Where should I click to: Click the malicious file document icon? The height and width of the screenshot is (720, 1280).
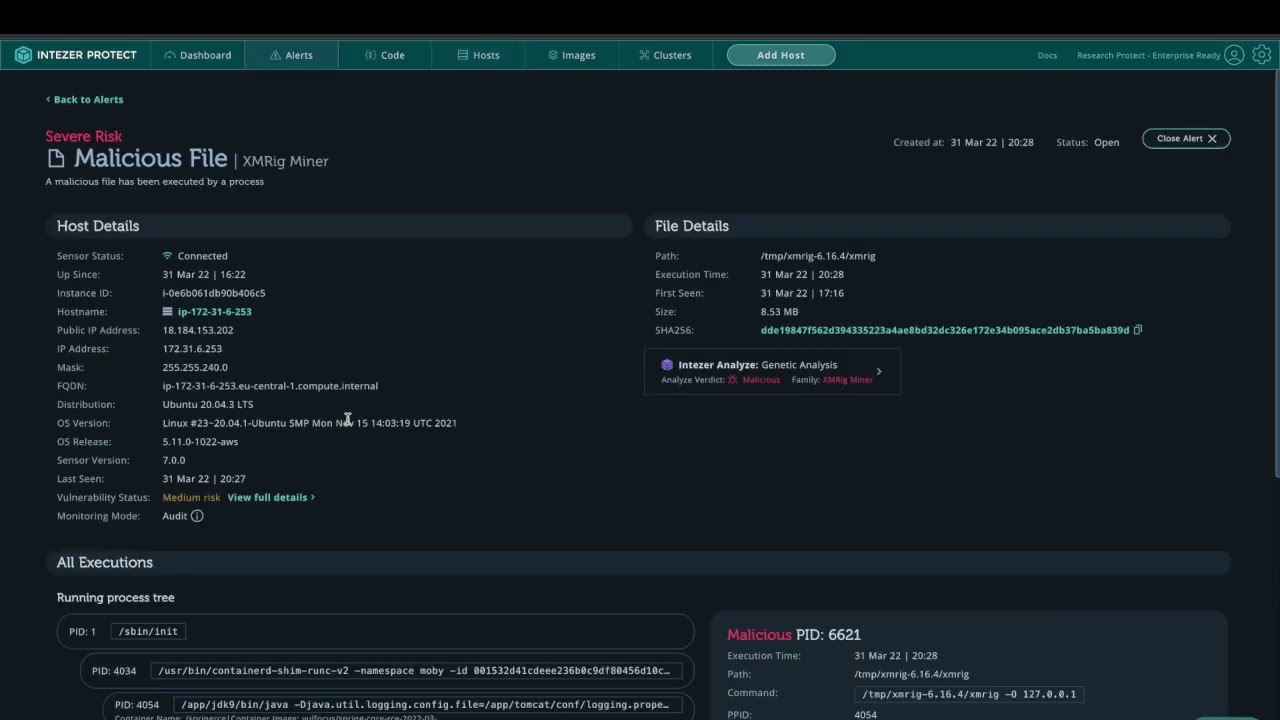pos(56,158)
